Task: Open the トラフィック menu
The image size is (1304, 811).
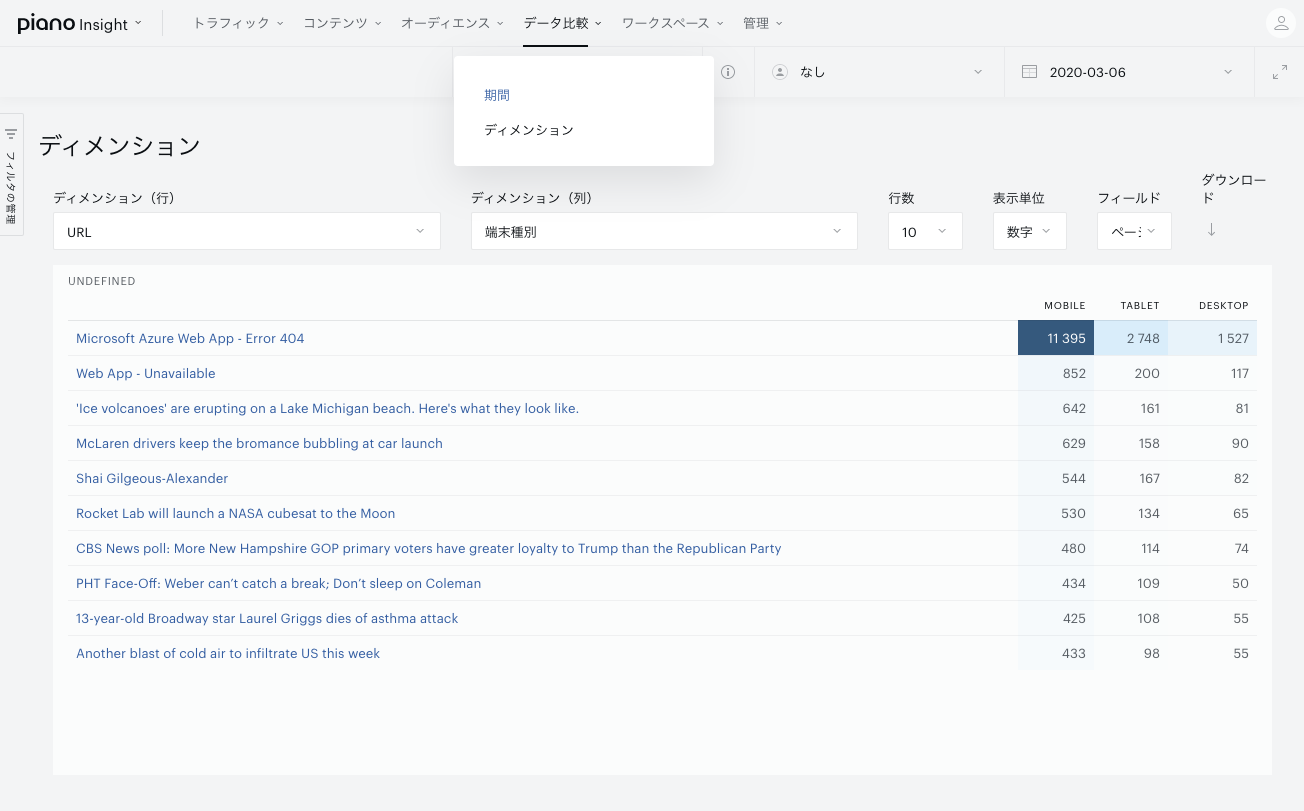Action: click(x=238, y=23)
